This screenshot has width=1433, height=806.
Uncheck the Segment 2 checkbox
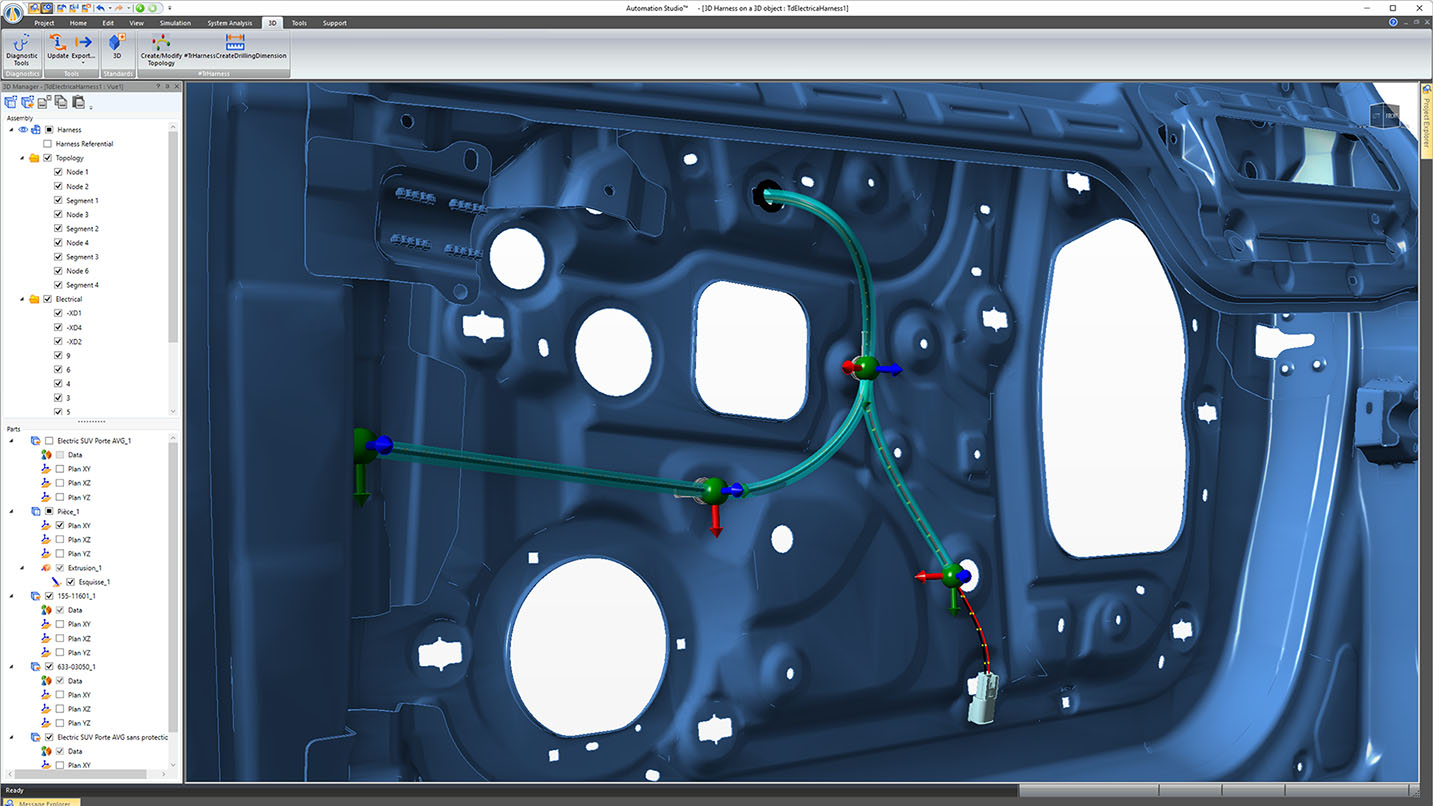[58, 229]
